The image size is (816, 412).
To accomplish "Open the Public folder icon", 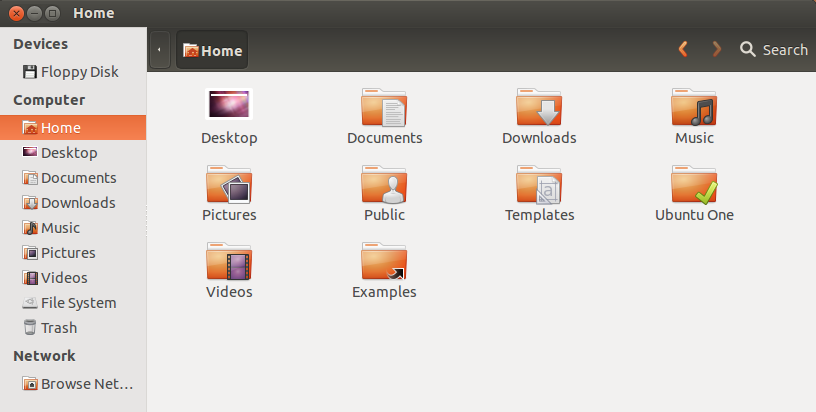I will [384, 184].
